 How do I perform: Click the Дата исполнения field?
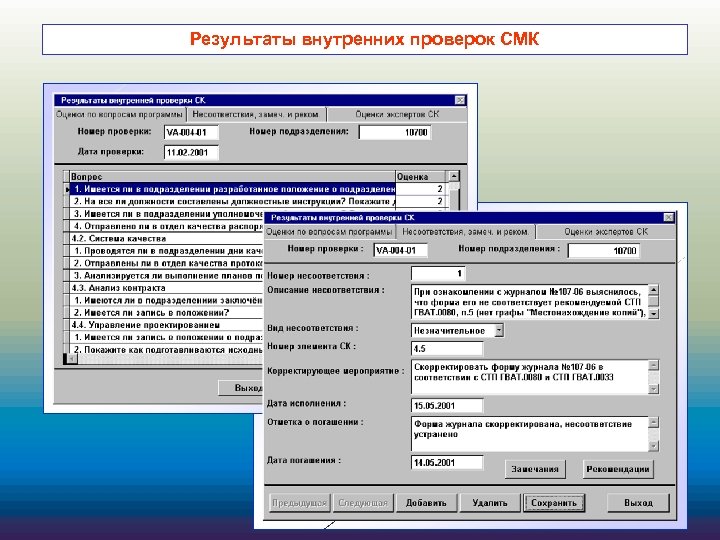pos(447,405)
